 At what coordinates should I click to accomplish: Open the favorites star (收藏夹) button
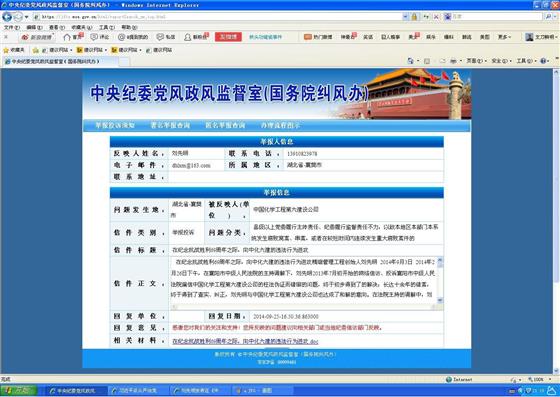tap(14, 50)
